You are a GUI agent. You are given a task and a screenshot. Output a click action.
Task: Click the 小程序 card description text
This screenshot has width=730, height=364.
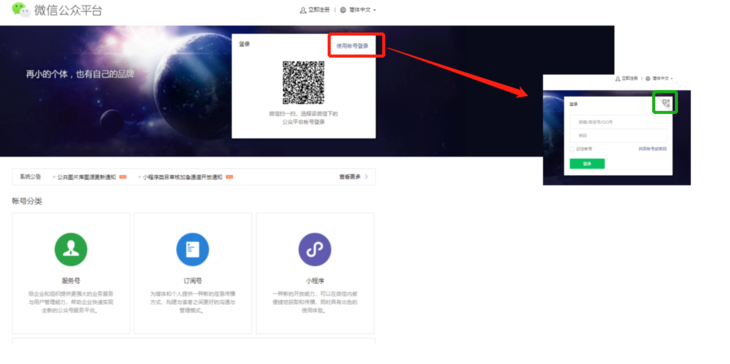tap(315, 302)
